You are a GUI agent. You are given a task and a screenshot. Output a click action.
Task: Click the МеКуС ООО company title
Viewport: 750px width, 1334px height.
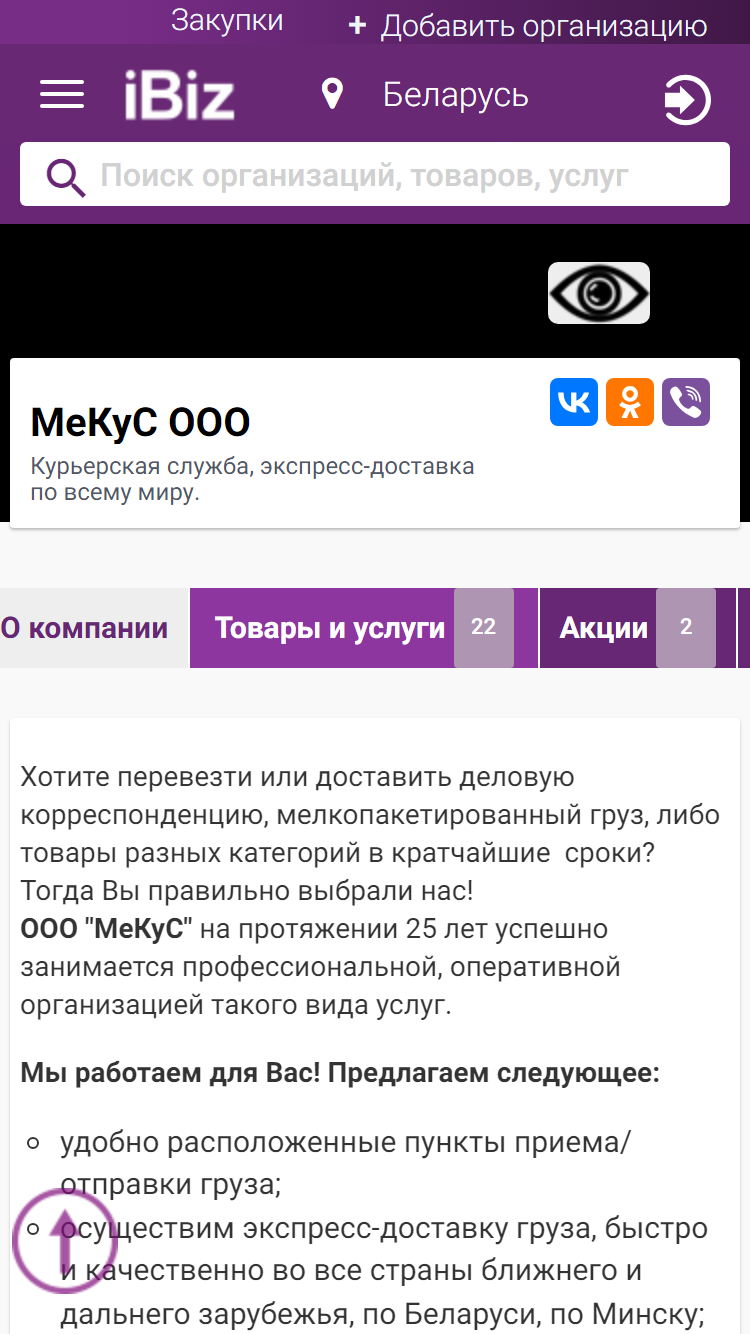(x=140, y=422)
